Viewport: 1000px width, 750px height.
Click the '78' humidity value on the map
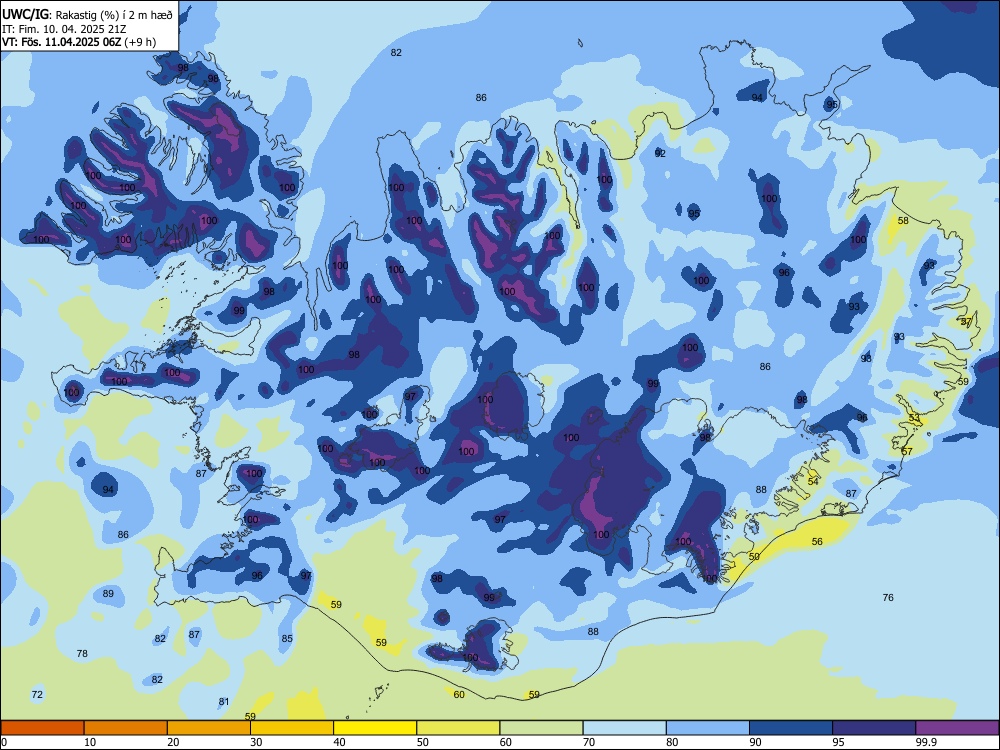(x=82, y=653)
